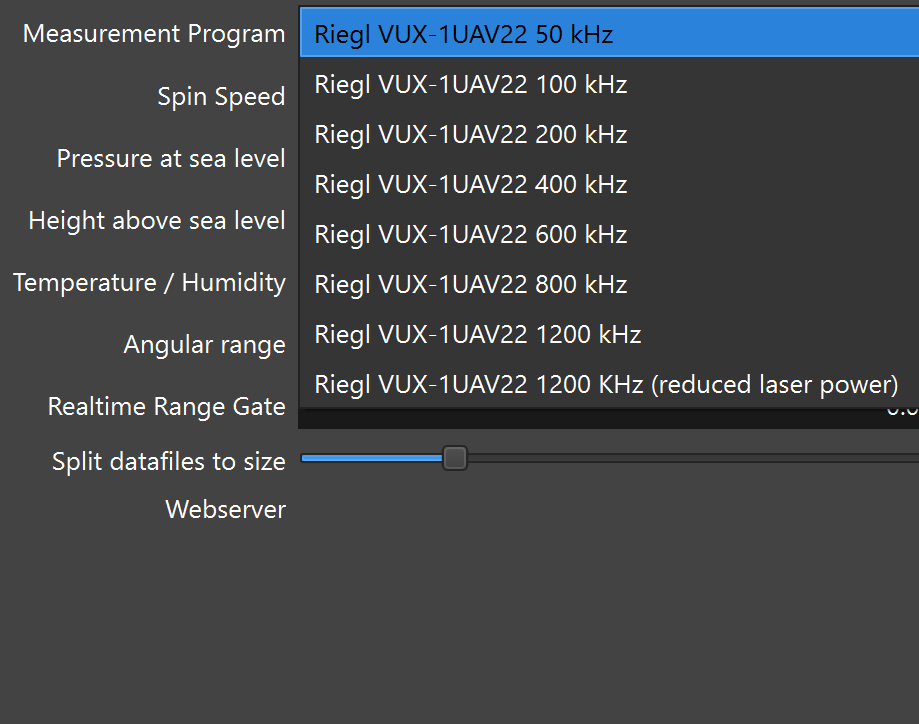919x724 pixels.
Task: Click the Temperature / Humidity label
Action: 149,283
